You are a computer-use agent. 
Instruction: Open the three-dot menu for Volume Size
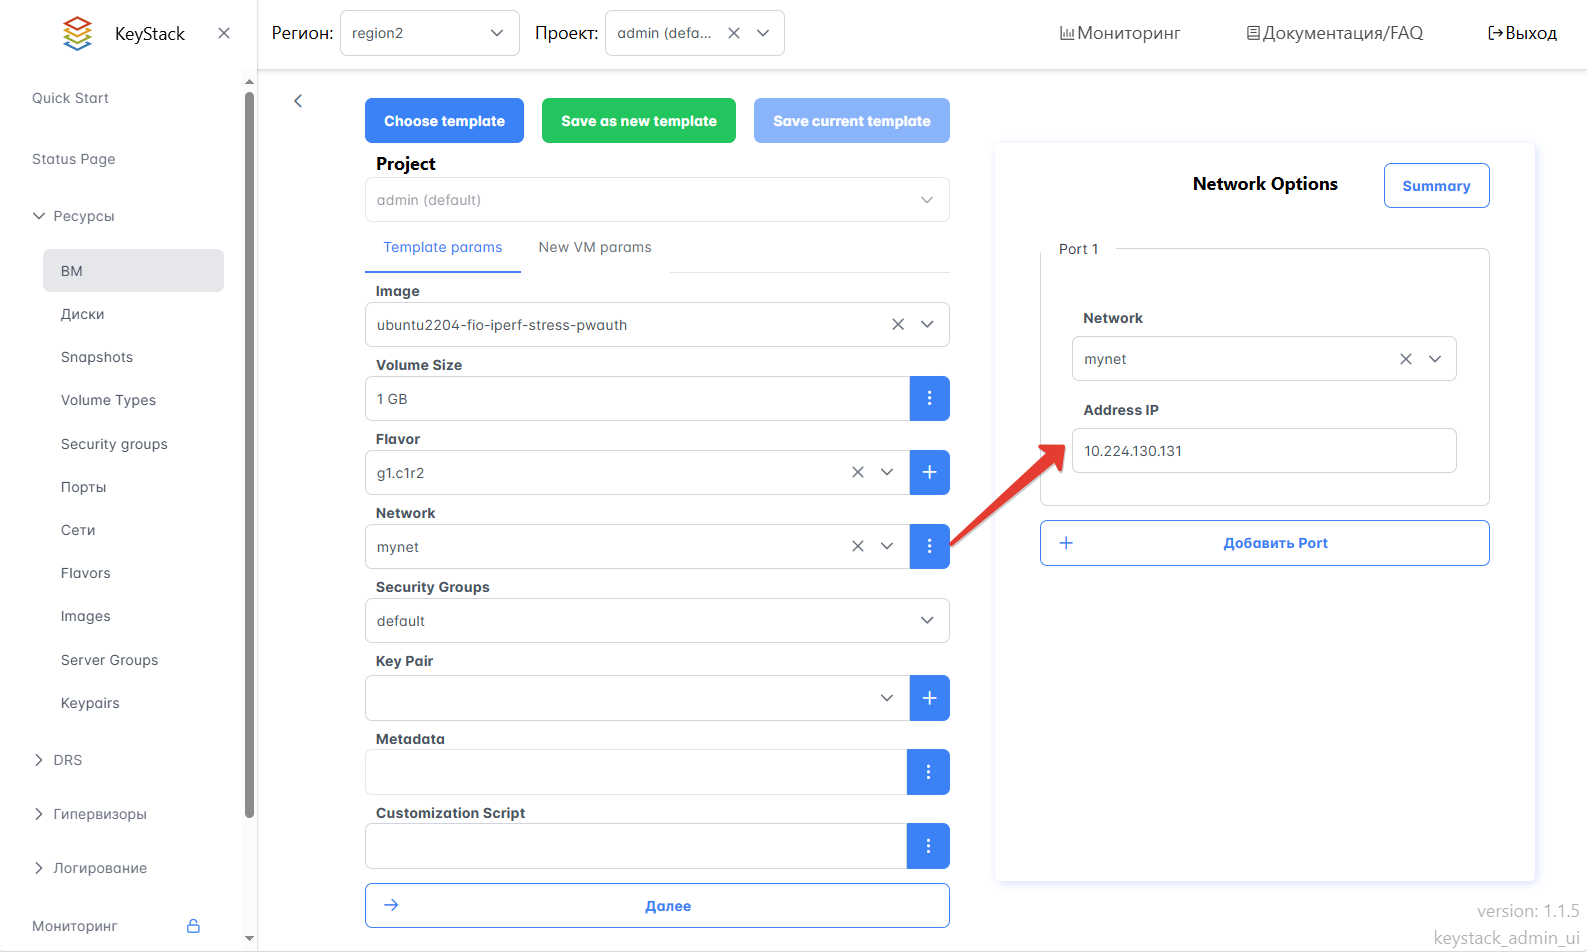(929, 399)
